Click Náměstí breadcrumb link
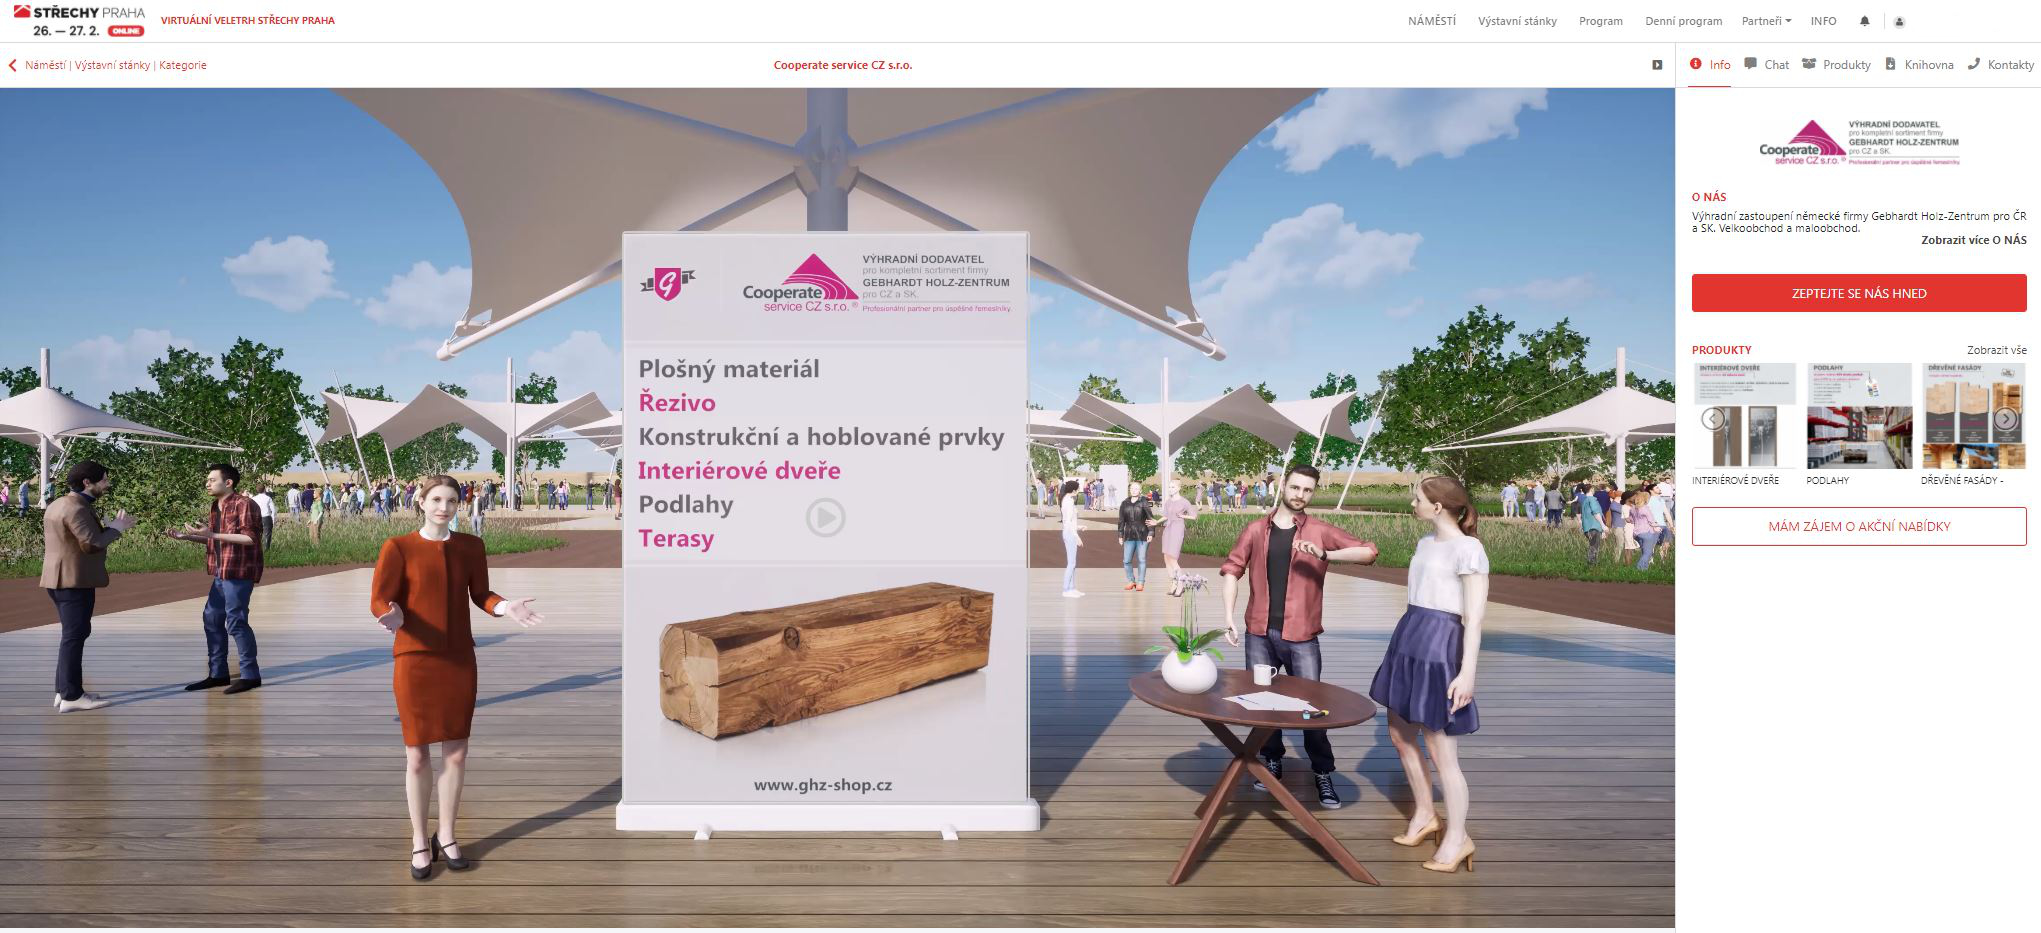The width and height of the screenshot is (2041, 933). (x=46, y=65)
